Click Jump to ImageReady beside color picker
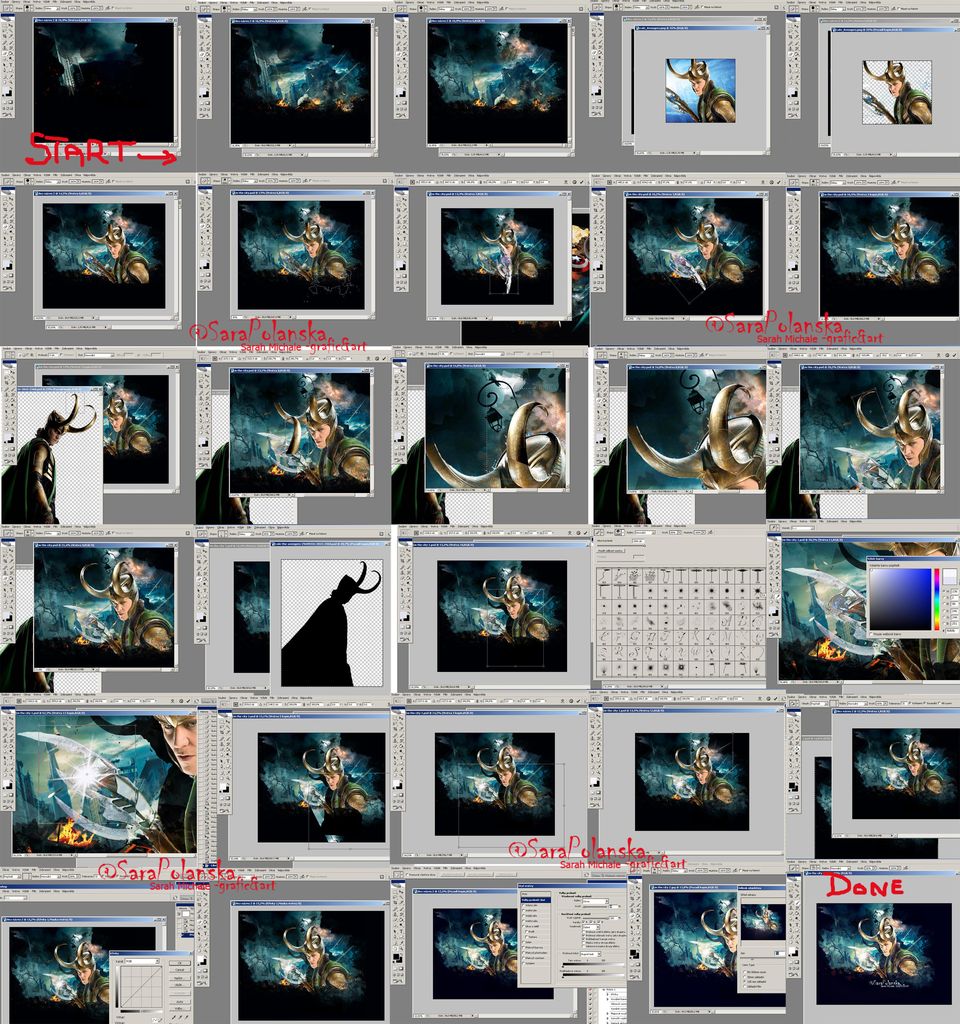Viewport: 960px width, 1024px height. (x=775, y=634)
